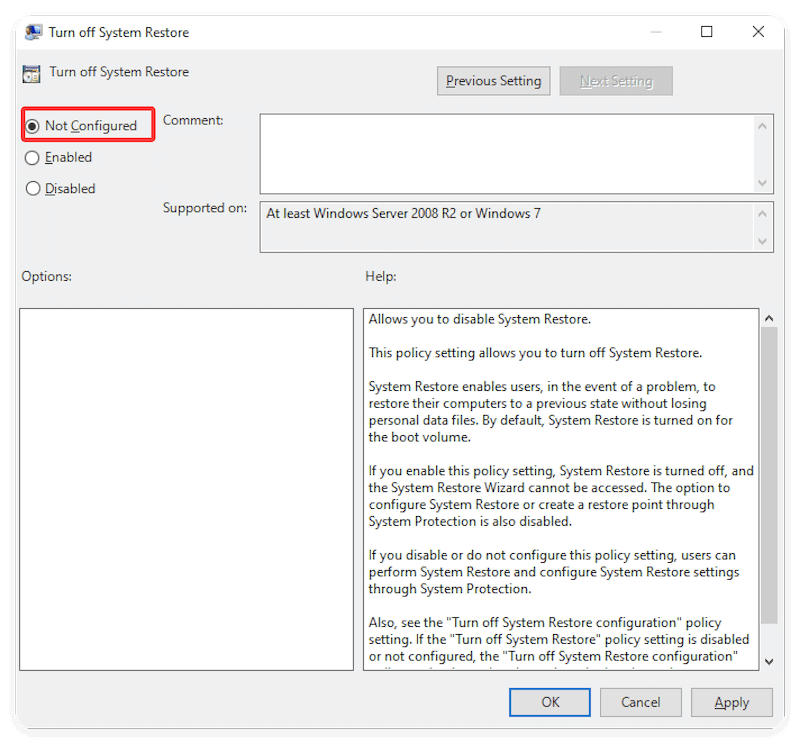Image resolution: width=800 pixels, height=744 pixels.
Task: Open the title bar system menu icon
Action: (31, 32)
